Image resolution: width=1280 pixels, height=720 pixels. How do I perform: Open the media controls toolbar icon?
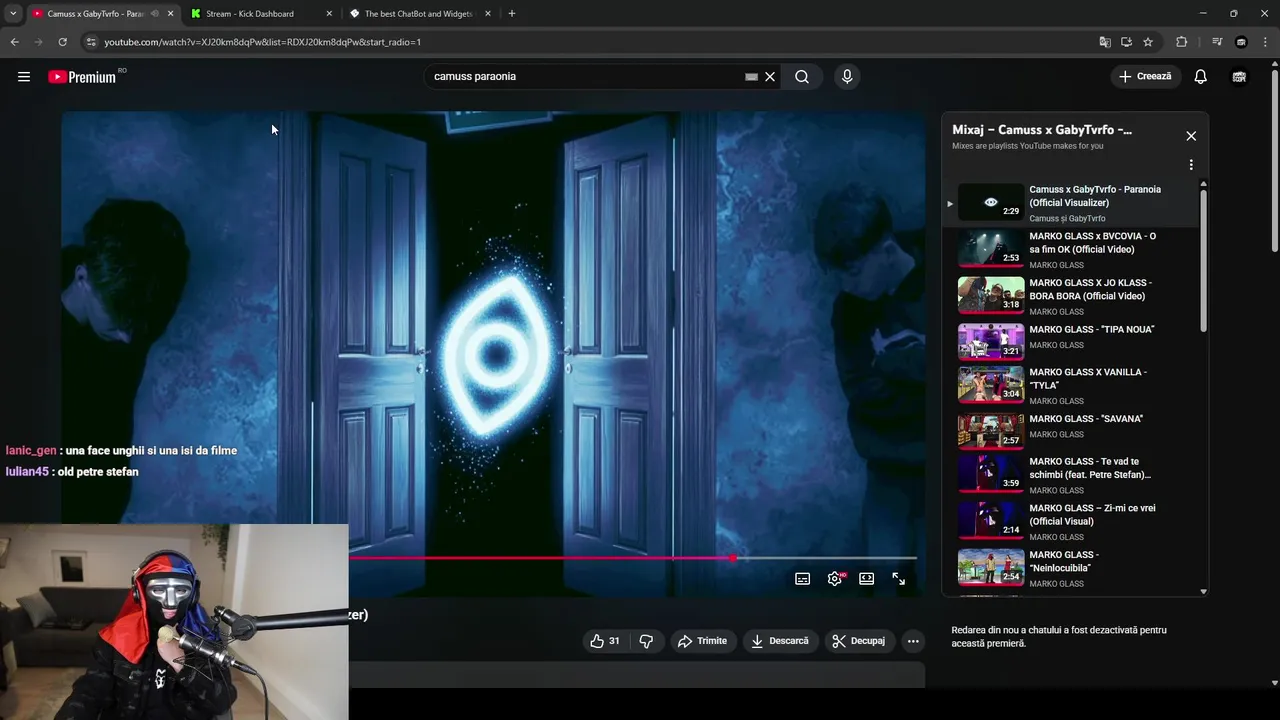point(1217,42)
